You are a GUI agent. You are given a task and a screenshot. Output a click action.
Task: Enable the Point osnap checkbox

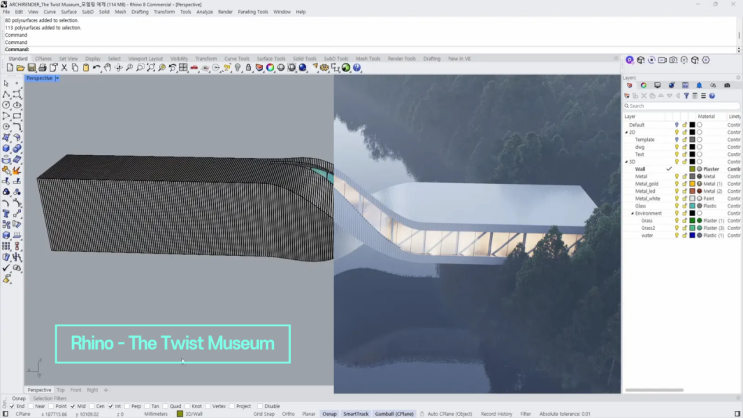pos(51,406)
